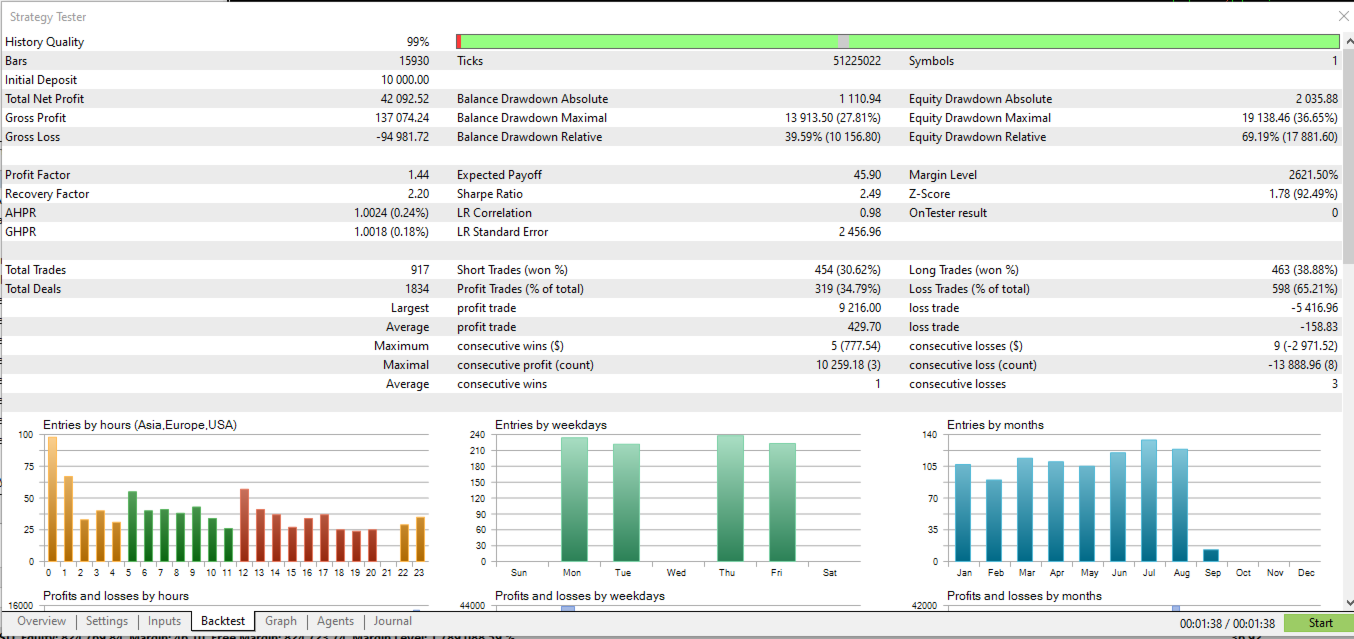
Task: Switch to the Graph tab
Action: coord(281,622)
